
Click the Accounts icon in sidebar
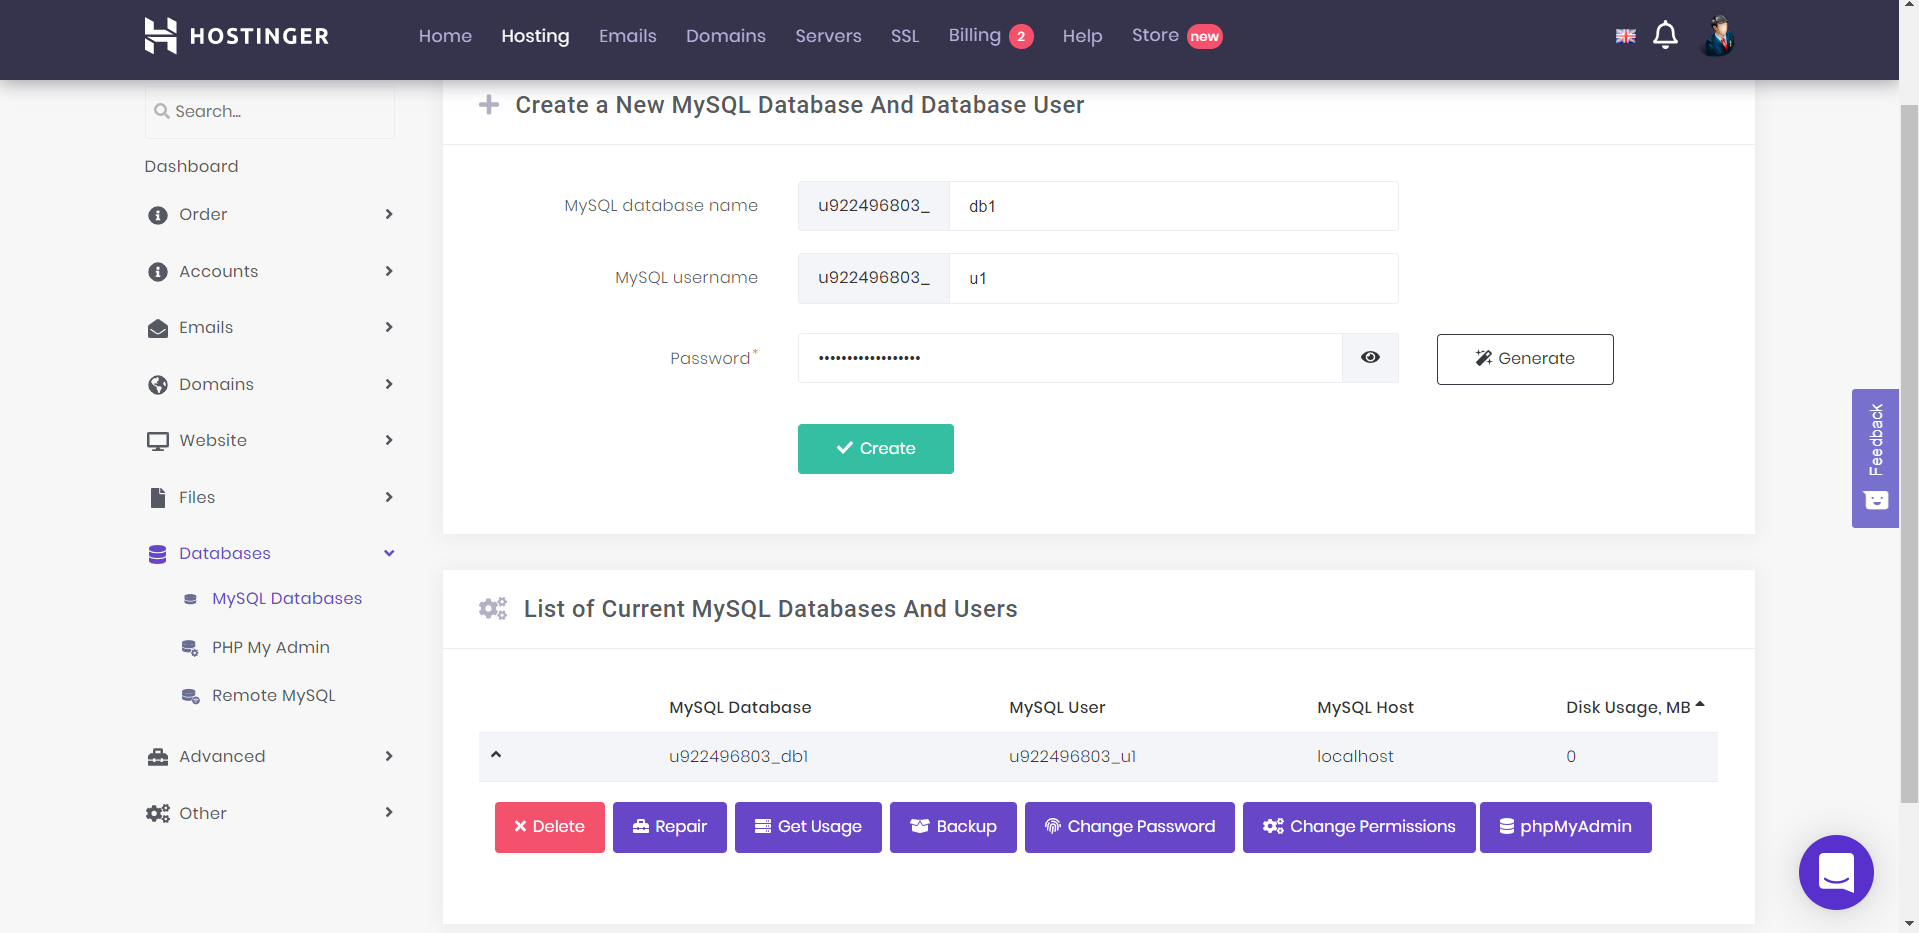click(158, 272)
